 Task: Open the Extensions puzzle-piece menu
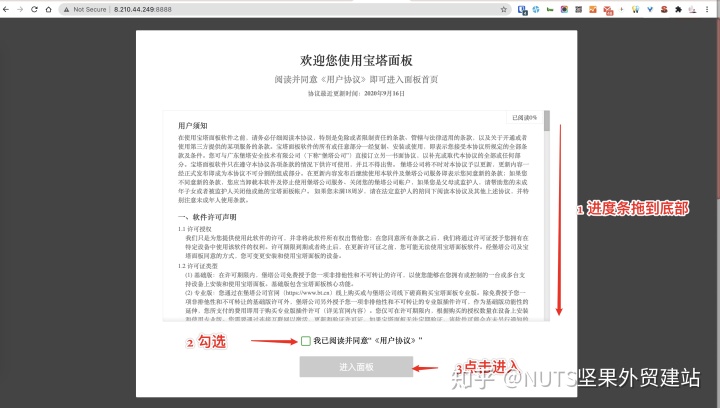coord(678,9)
